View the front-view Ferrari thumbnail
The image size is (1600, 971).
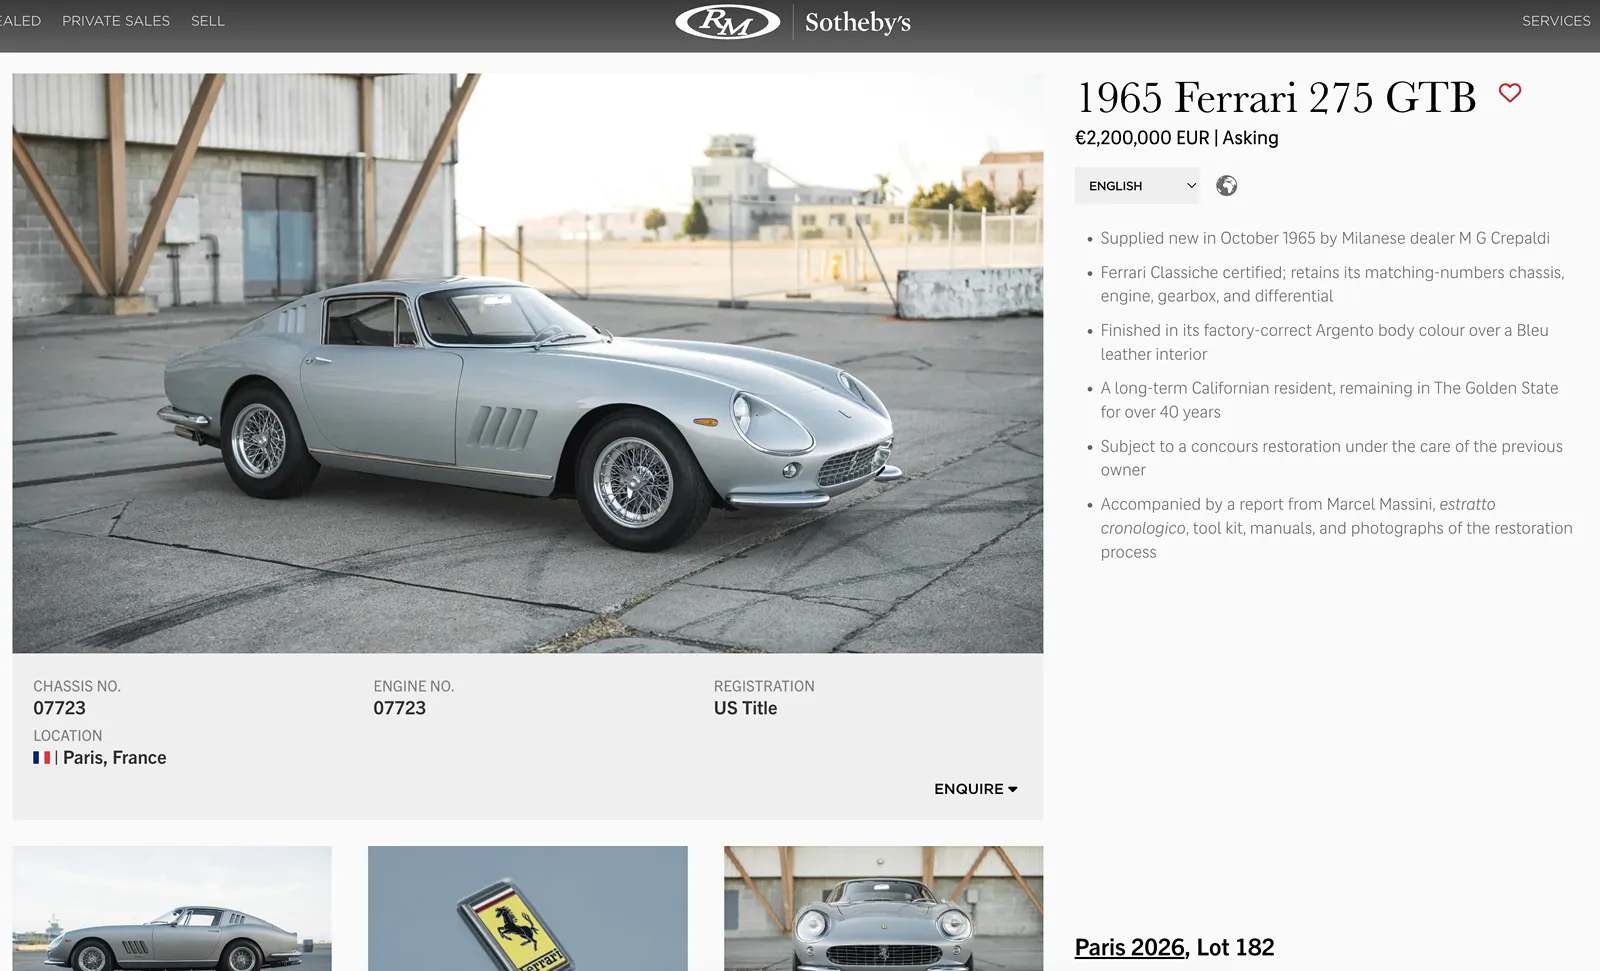pyautogui.click(x=883, y=908)
